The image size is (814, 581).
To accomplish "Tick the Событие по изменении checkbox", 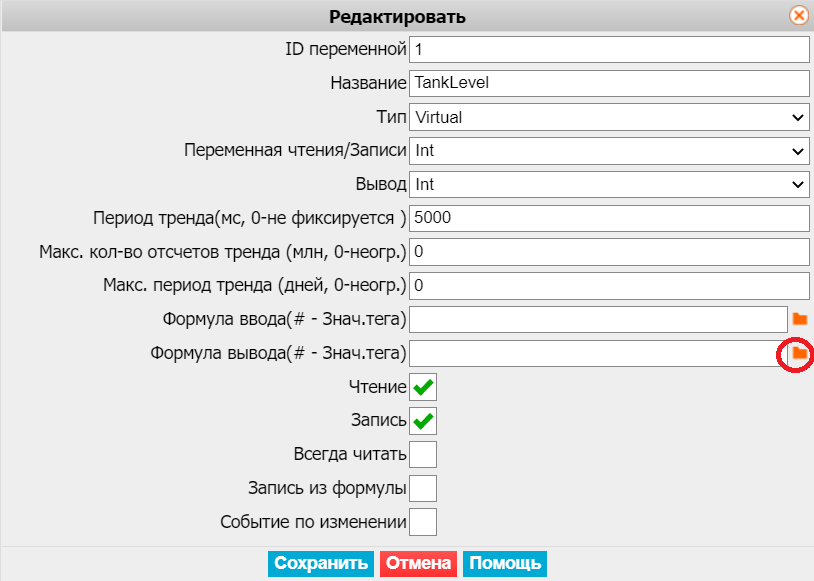I will [423, 522].
